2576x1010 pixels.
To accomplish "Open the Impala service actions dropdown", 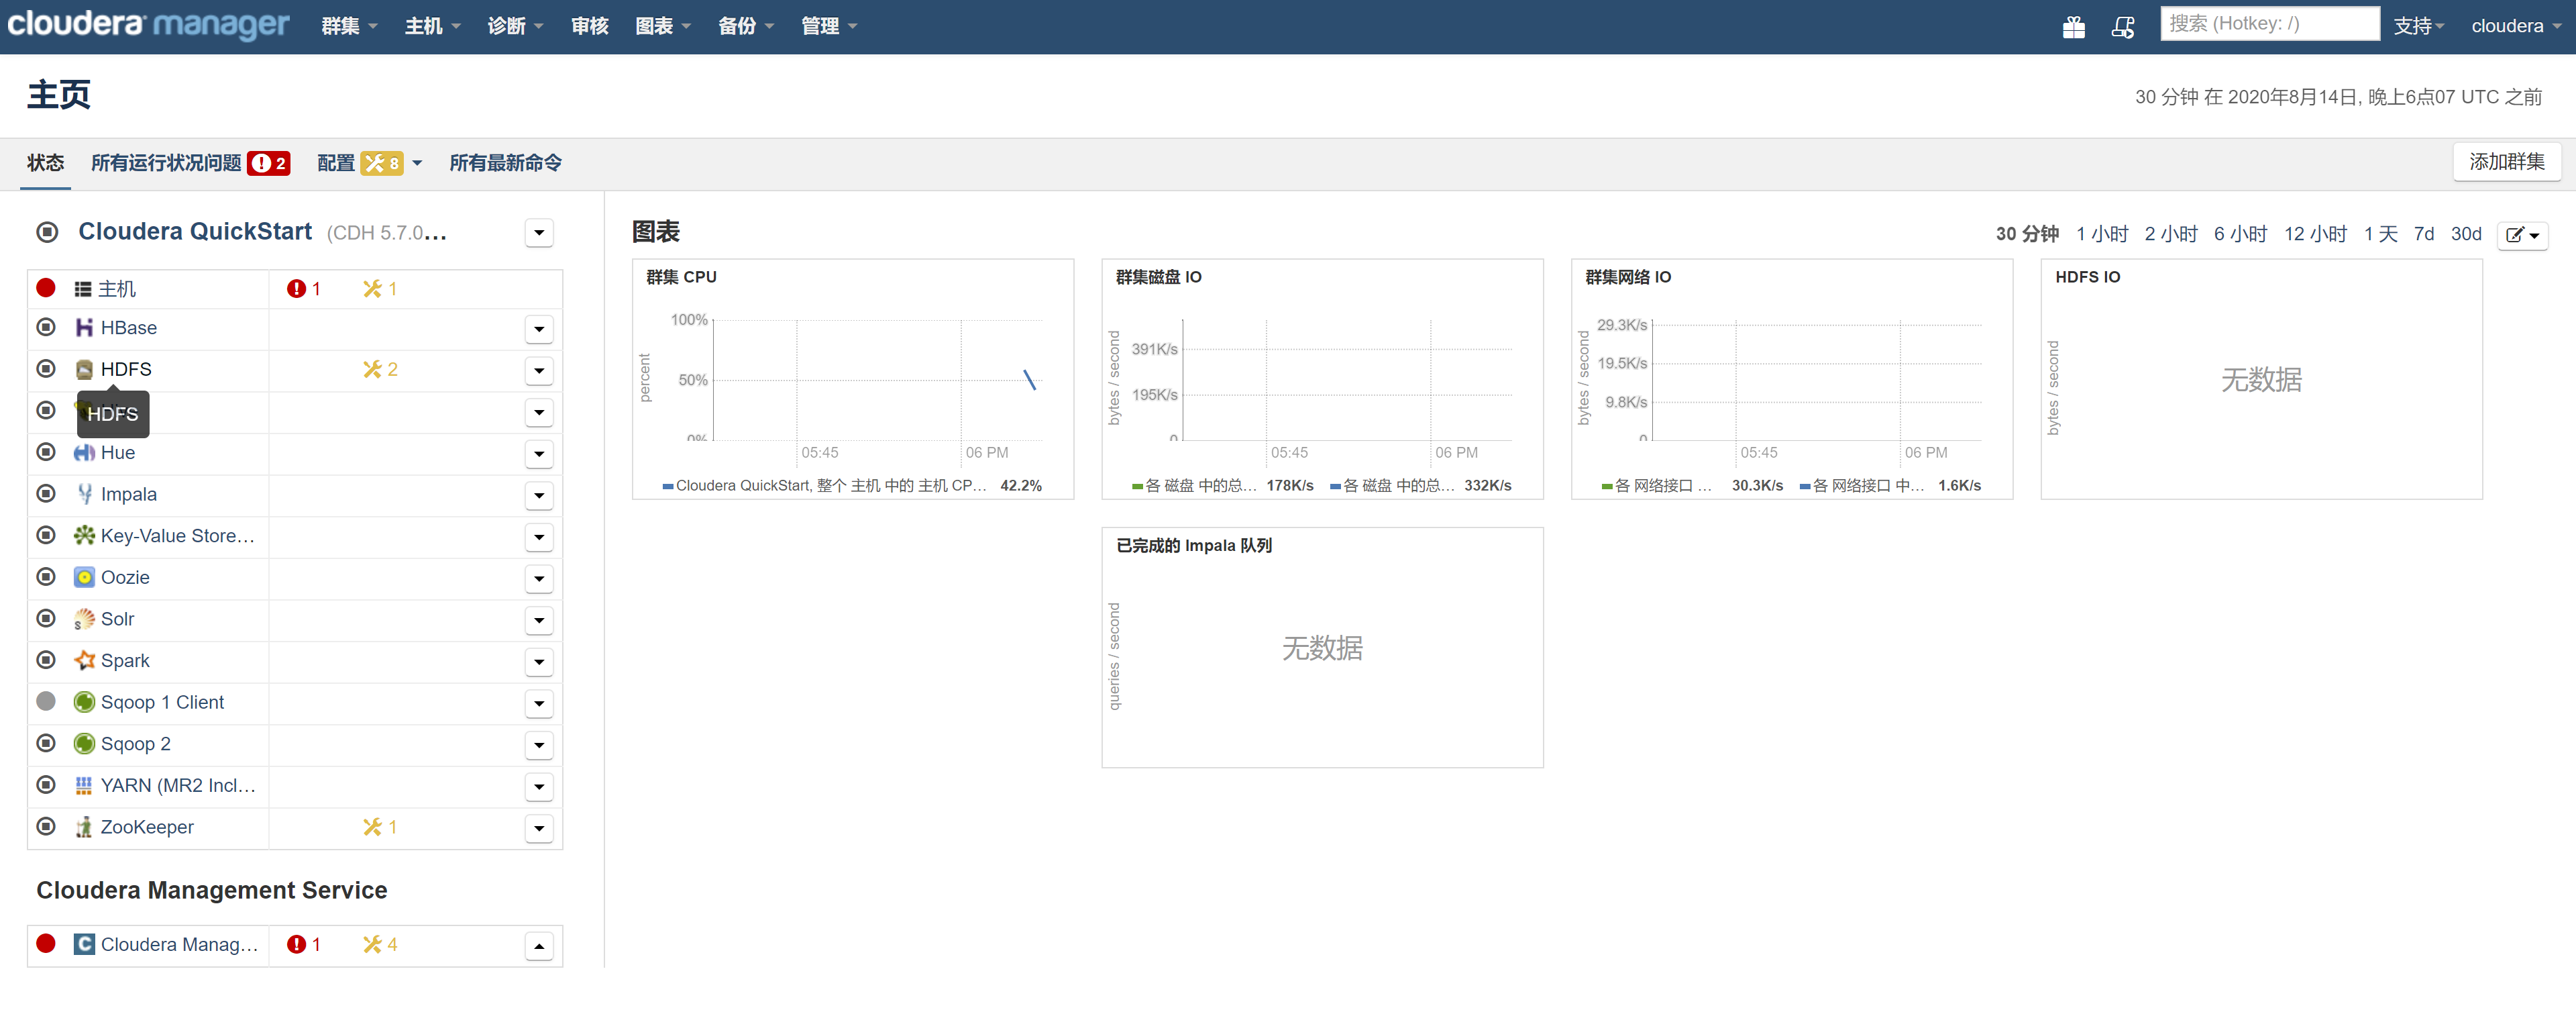I will pyautogui.click(x=539, y=496).
